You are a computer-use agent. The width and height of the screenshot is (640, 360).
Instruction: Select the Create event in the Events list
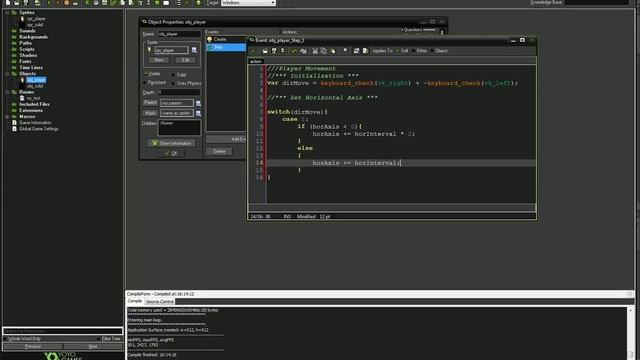pos(226,39)
